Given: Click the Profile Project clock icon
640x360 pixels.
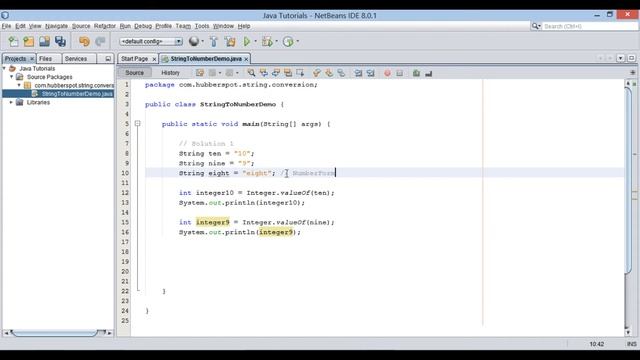Looking at the screenshot, I should (x=288, y=41).
